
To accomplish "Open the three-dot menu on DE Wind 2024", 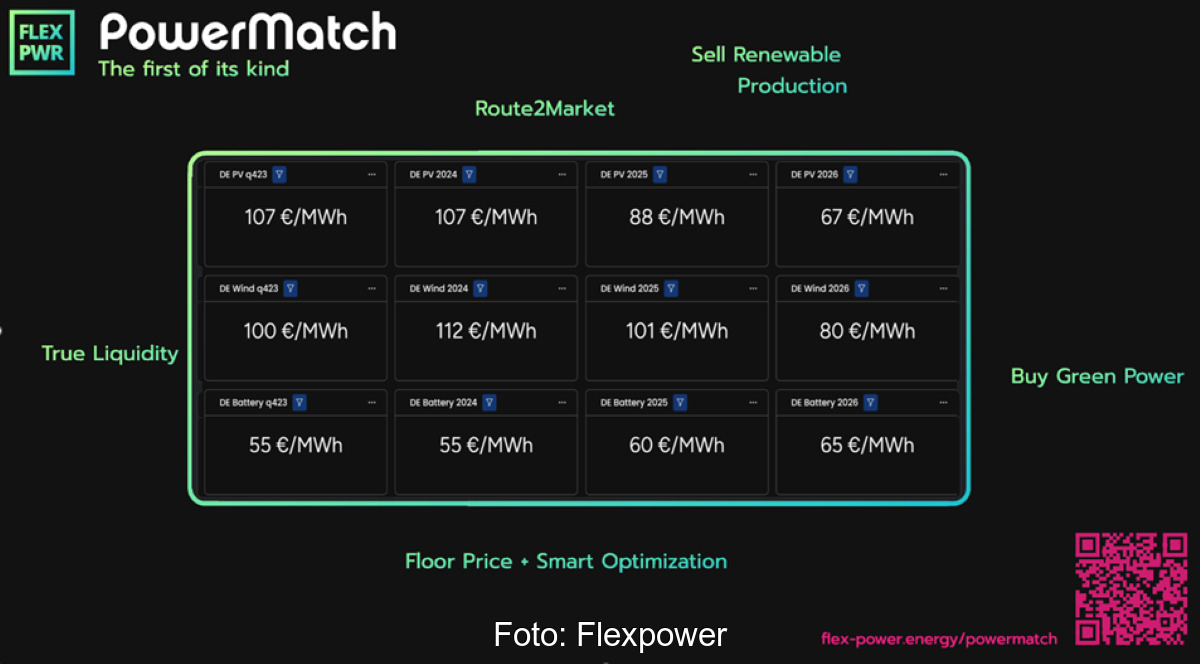I will pyautogui.click(x=562, y=288).
